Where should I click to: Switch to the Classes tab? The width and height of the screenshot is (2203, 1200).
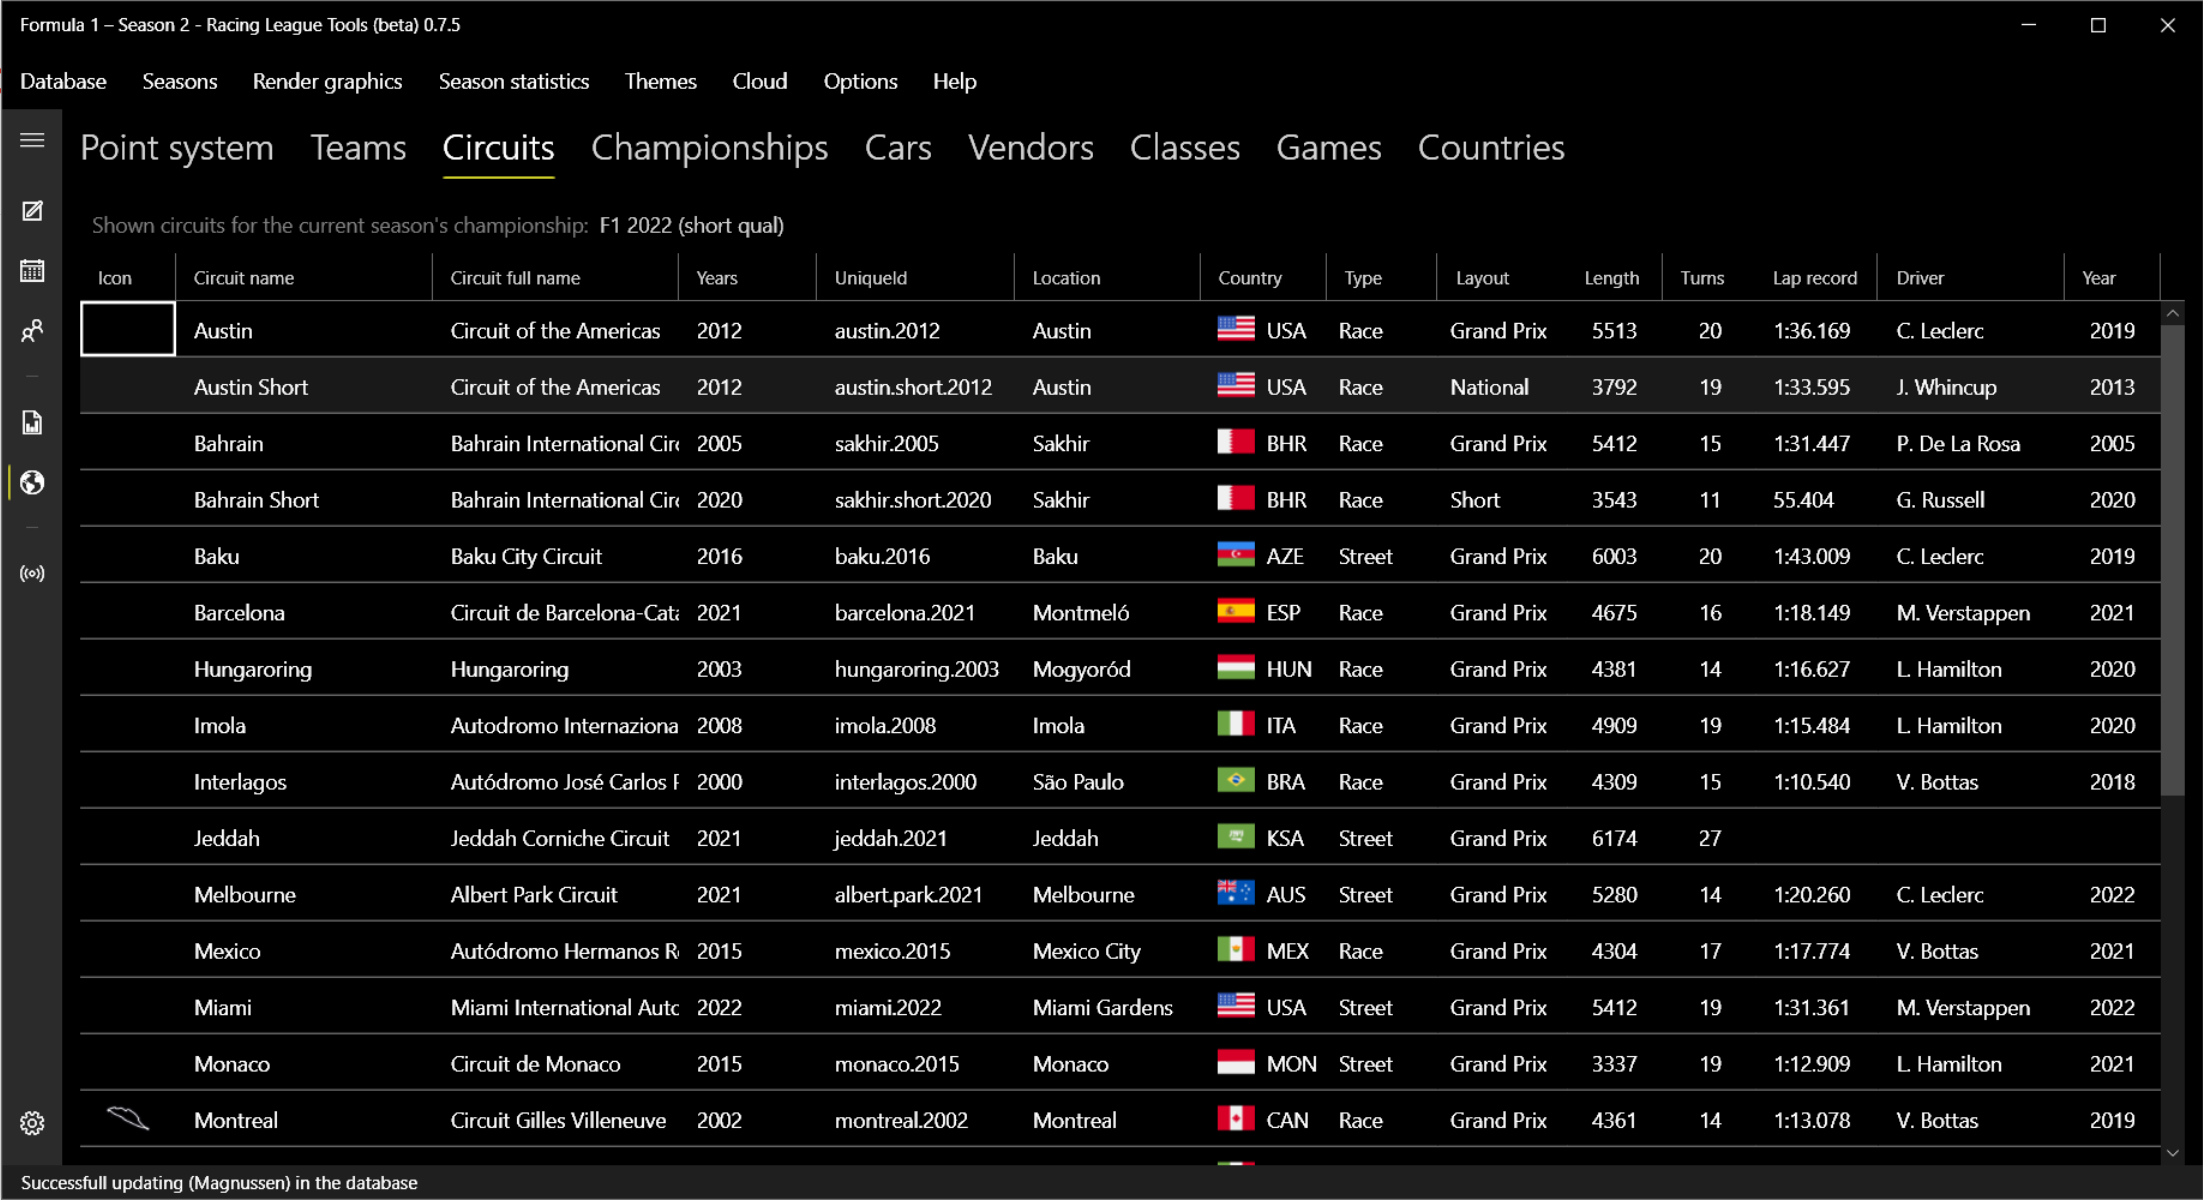pos(1185,148)
